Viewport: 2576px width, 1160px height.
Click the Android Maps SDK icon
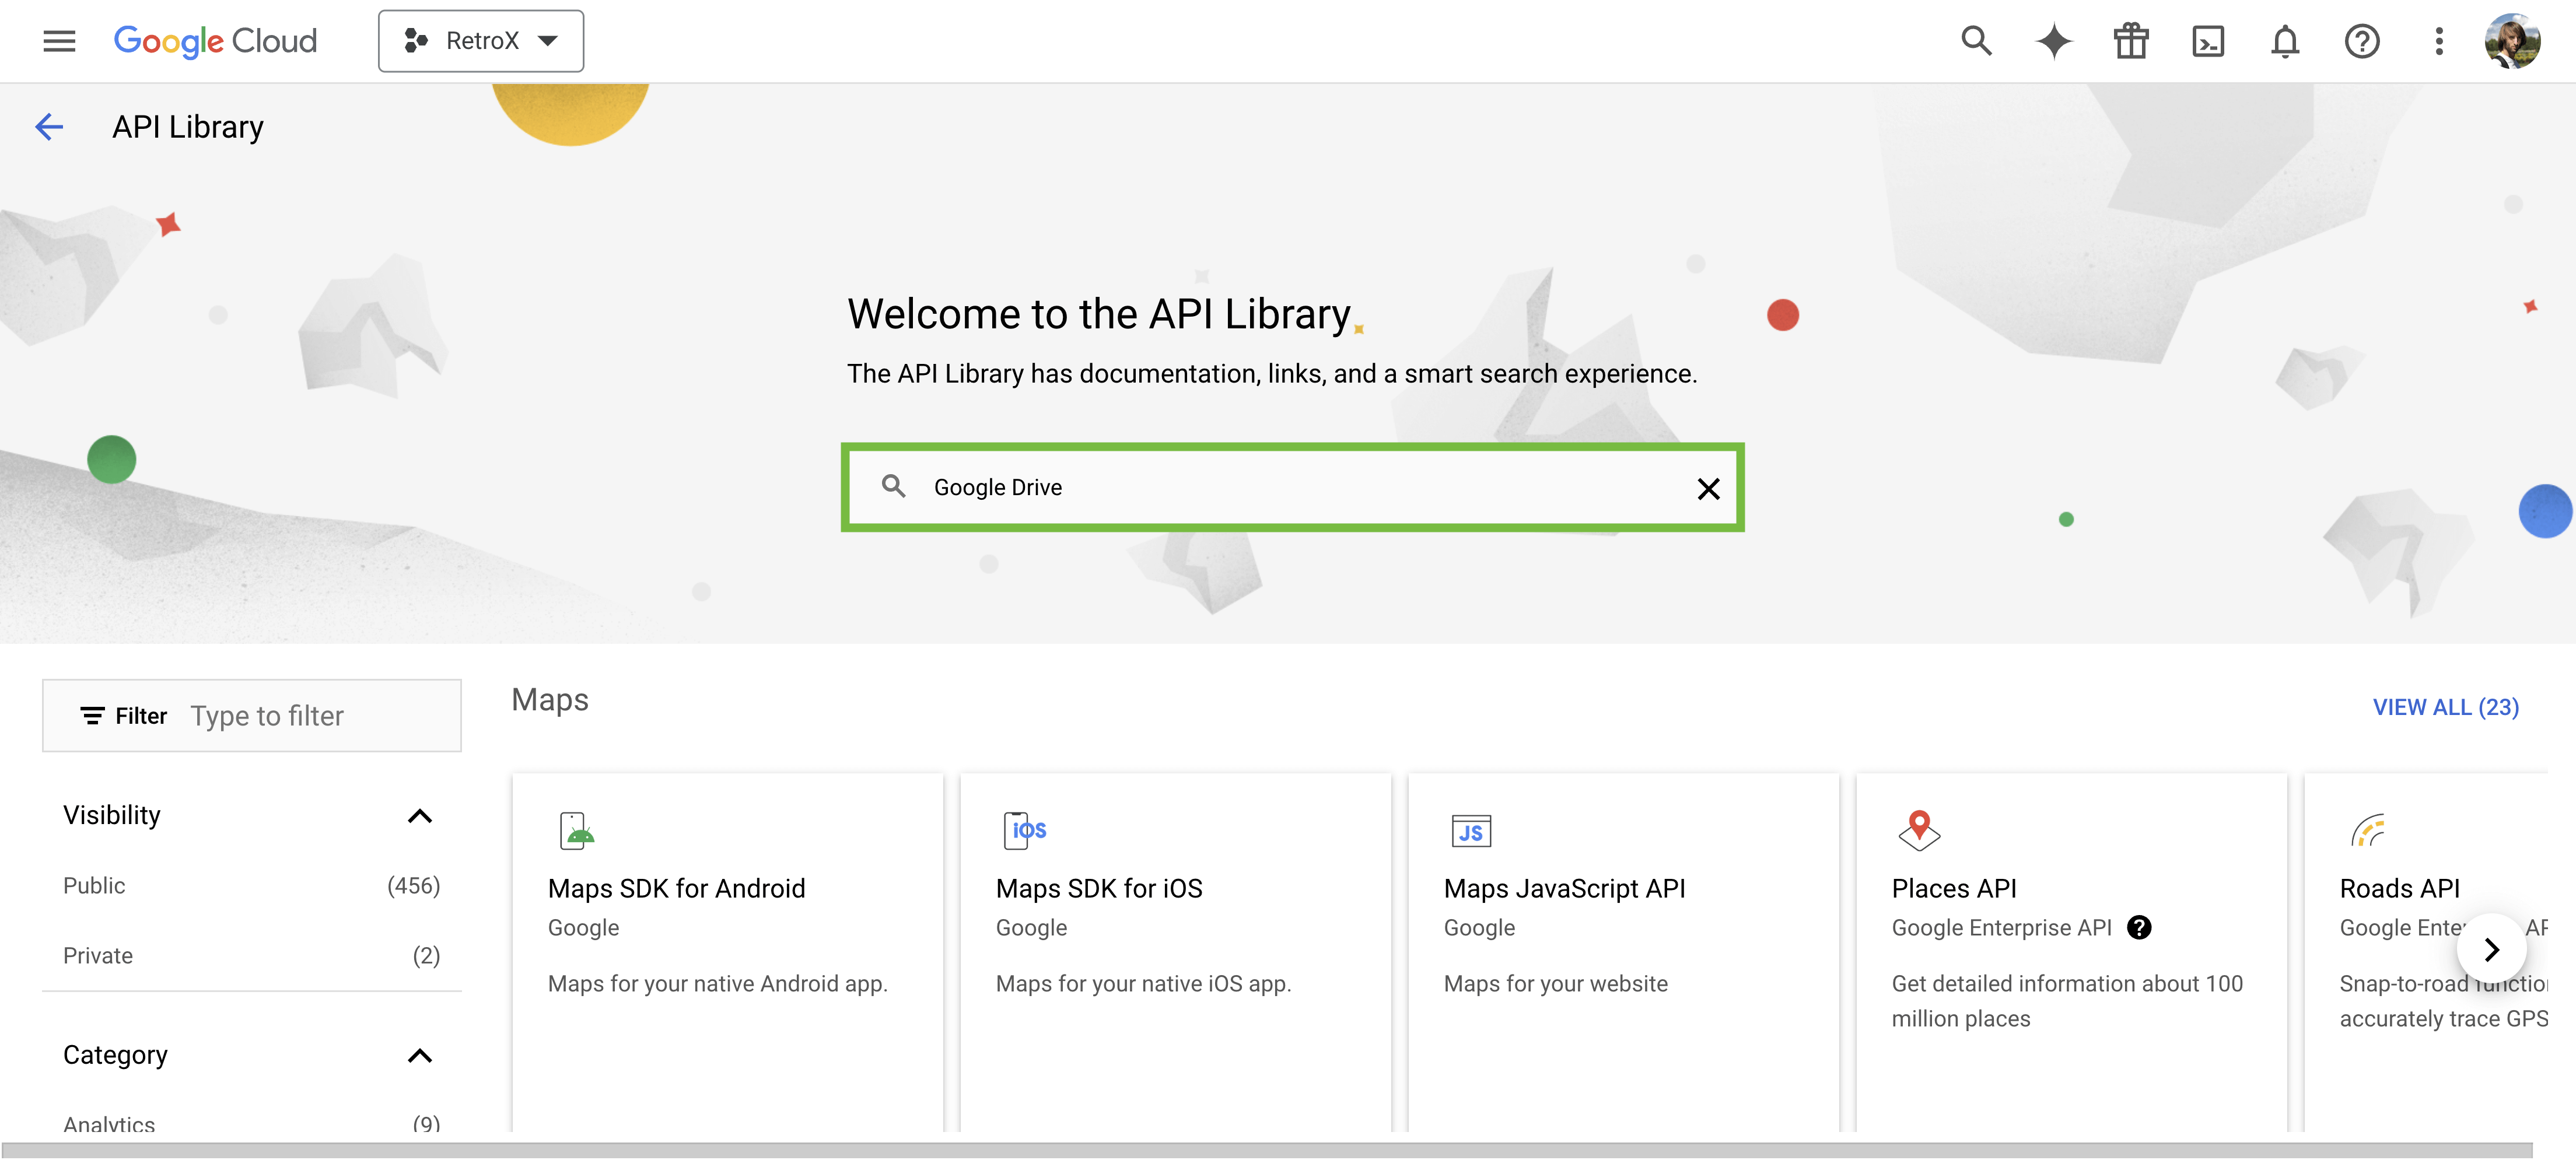click(576, 830)
